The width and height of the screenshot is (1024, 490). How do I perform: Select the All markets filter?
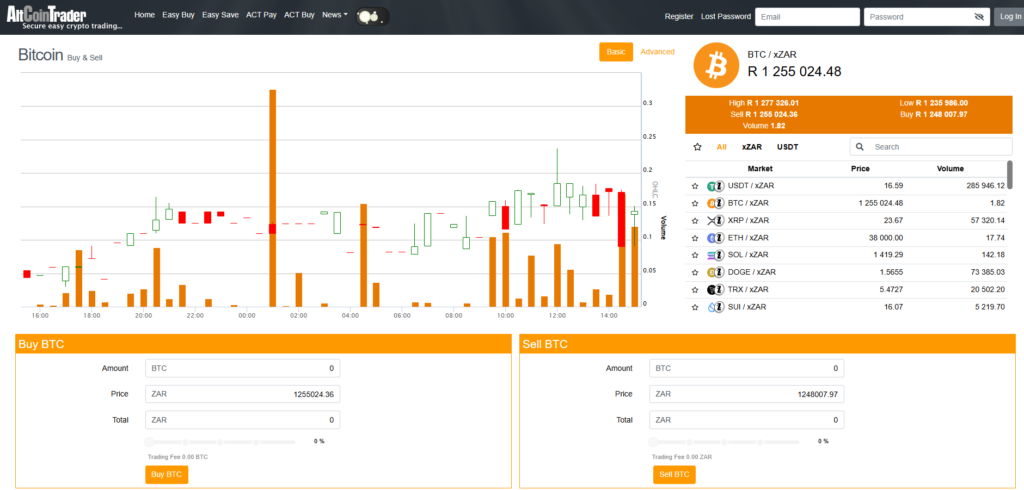(721, 147)
